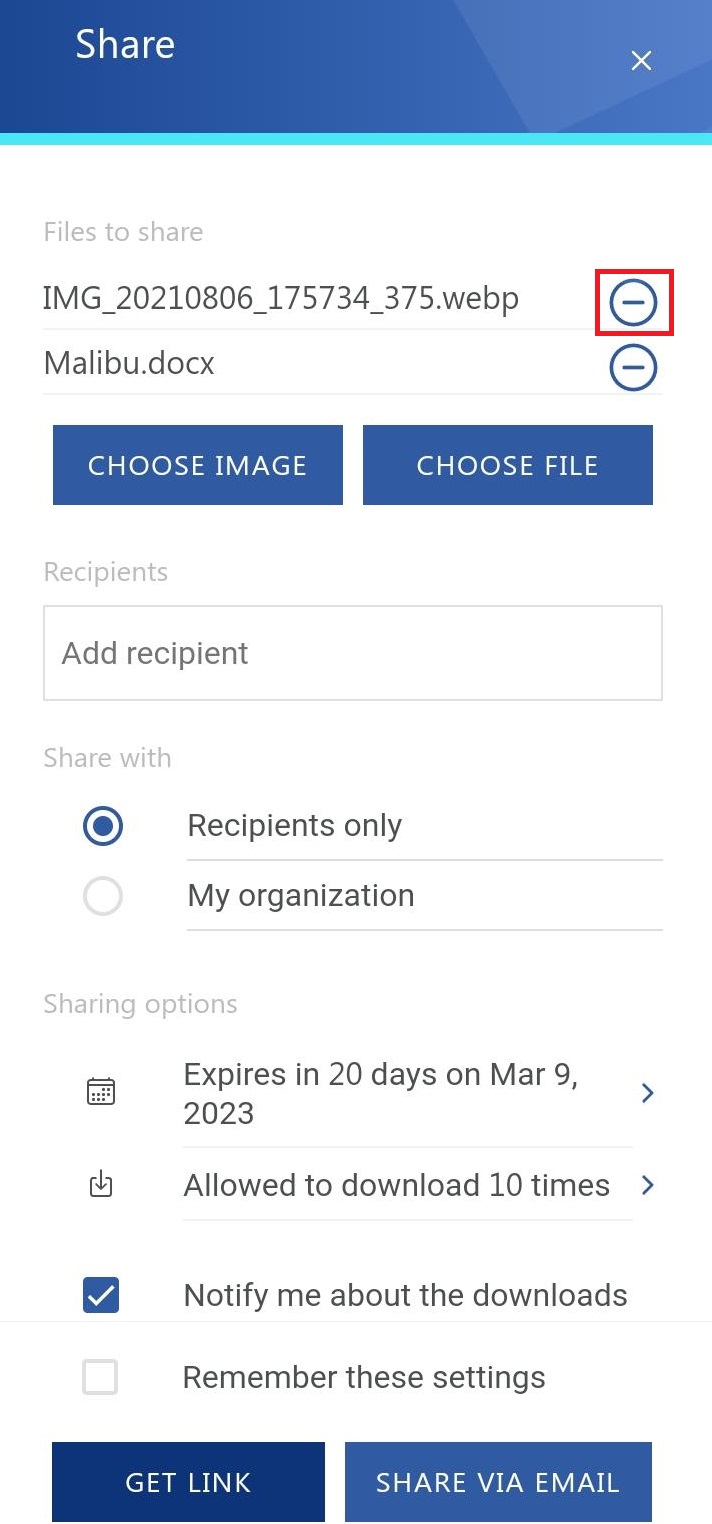This screenshot has width=712, height=1524.
Task: Open the Expires in 20 days setting
Action: point(381,1093)
